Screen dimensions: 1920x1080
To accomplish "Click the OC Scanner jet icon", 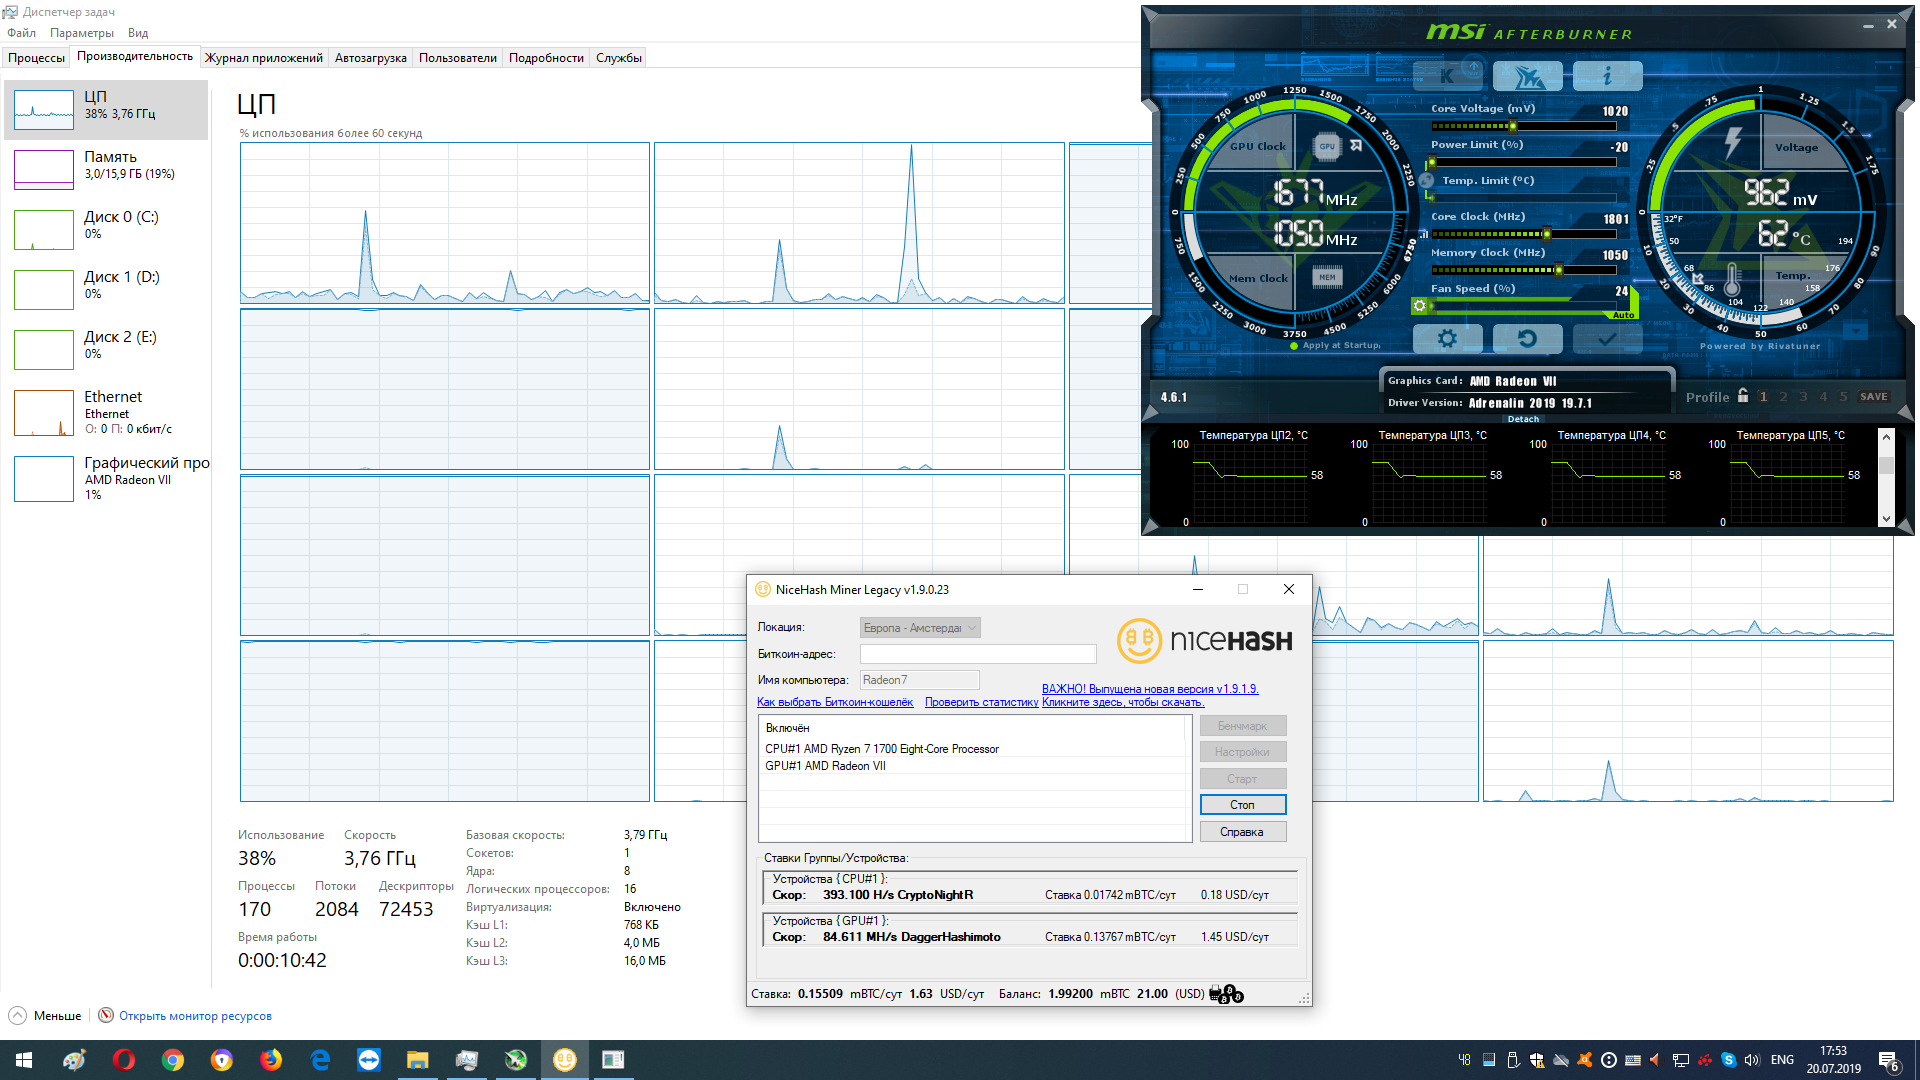I will click(1527, 76).
